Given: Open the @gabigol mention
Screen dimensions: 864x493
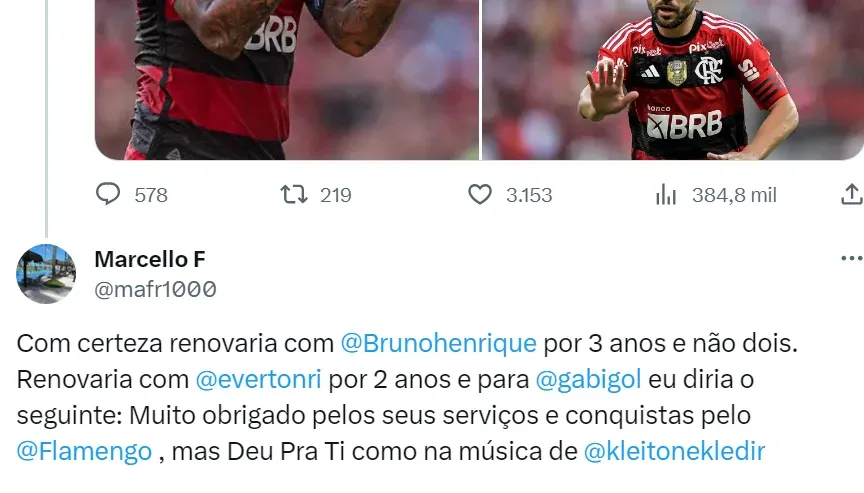Looking at the screenshot, I should click(588, 380).
